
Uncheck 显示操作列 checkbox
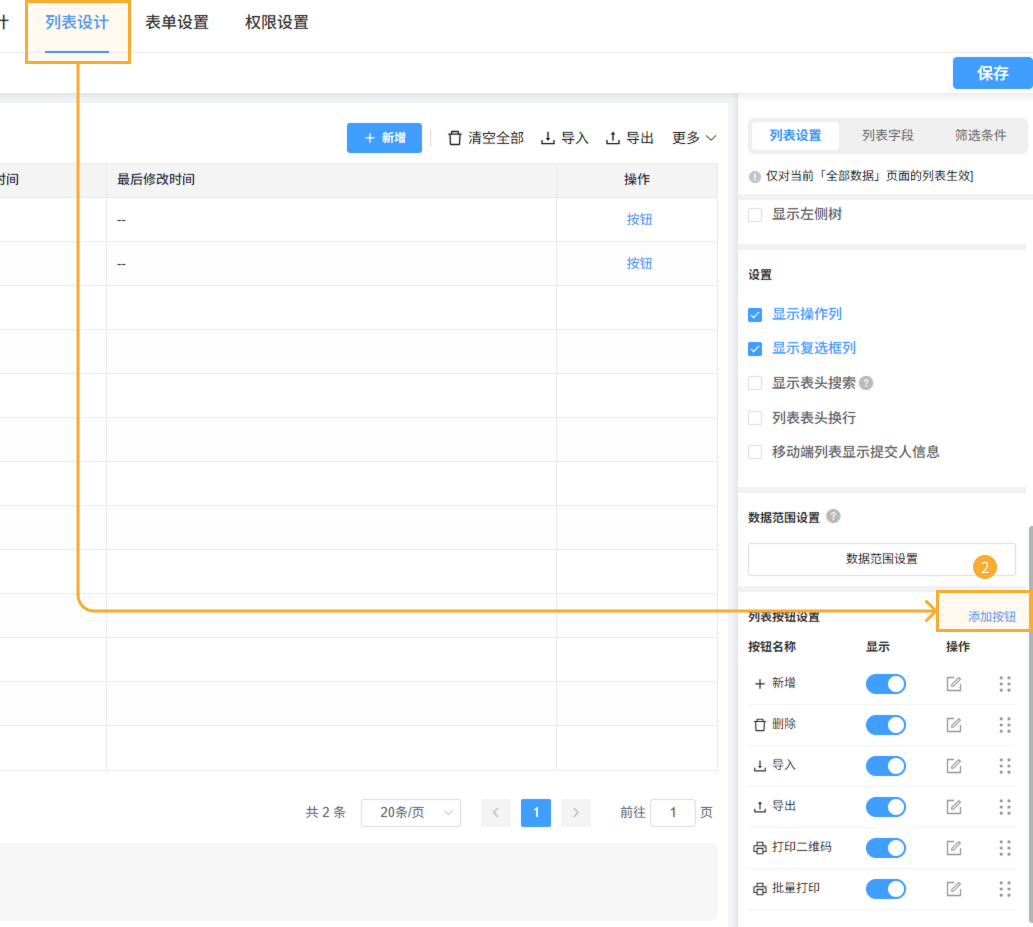755,314
